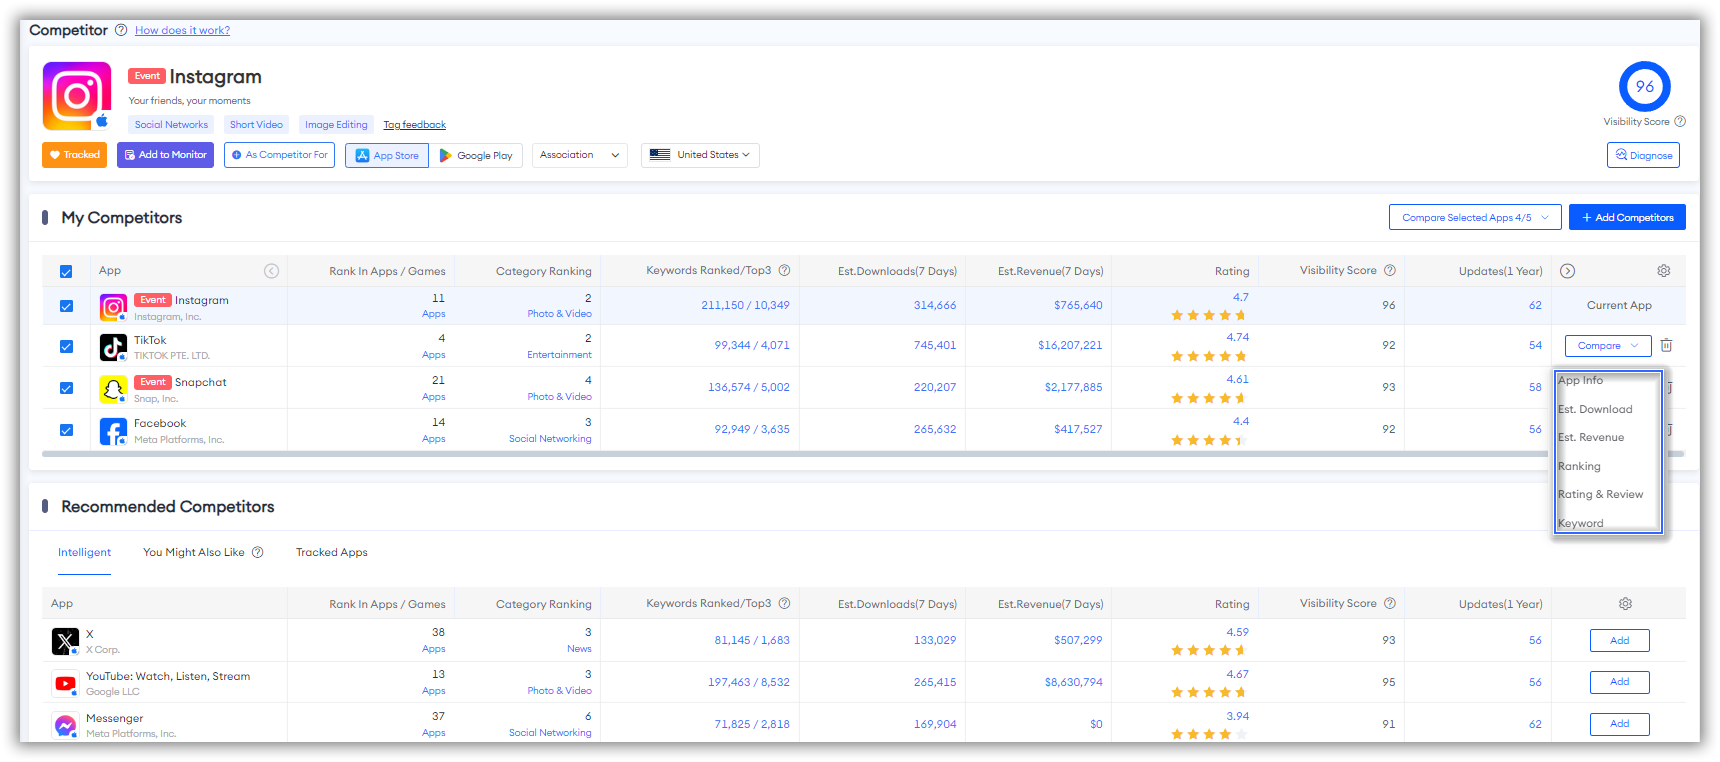Click the Visibility Score column help icon in My Competitors
Screen dimensions: 1720x762
(1390, 270)
